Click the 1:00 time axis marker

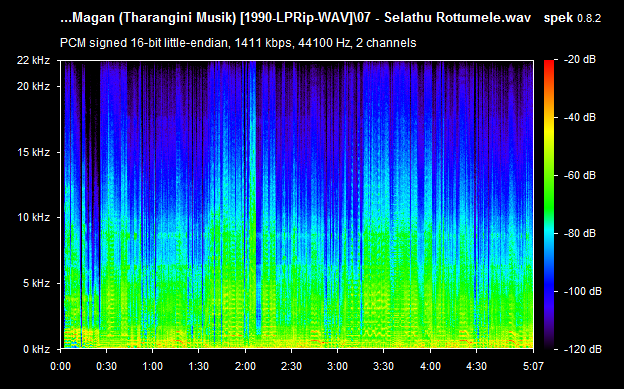tap(153, 366)
